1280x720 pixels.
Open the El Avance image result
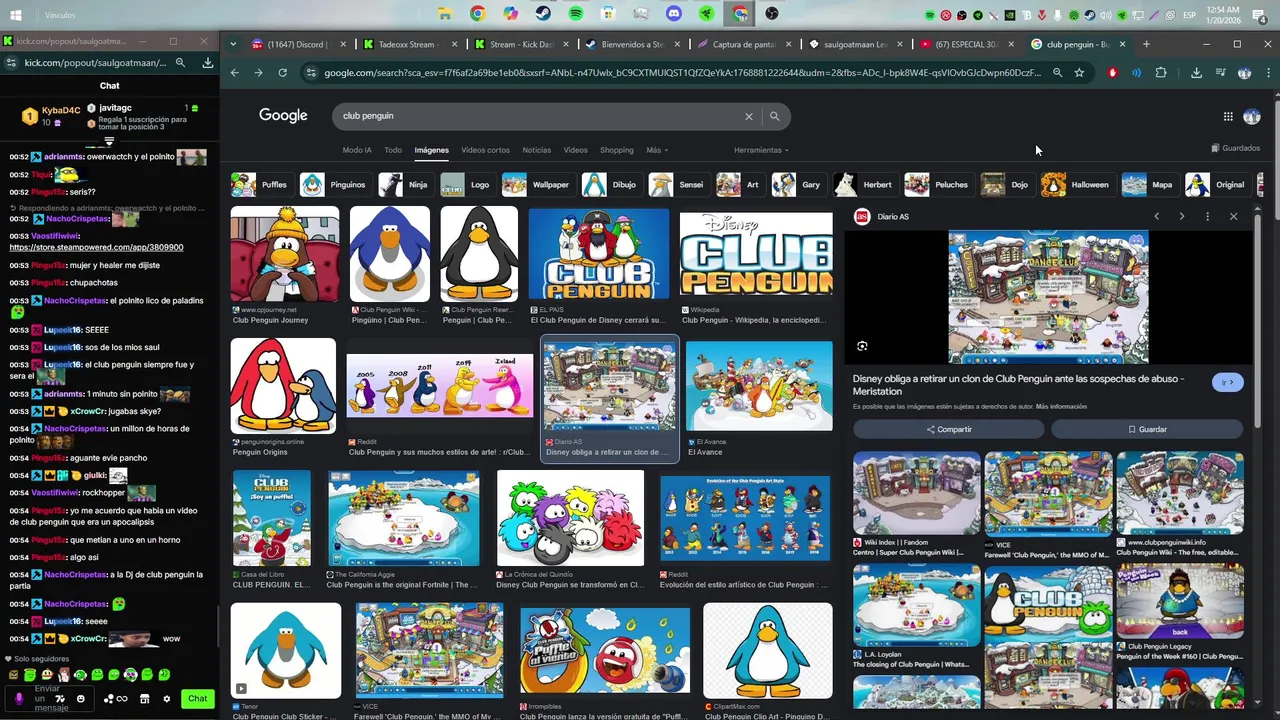click(759, 386)
